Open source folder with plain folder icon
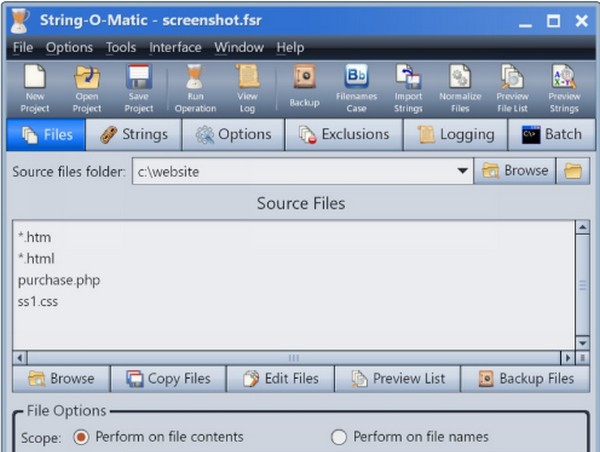 click(573, 171)
